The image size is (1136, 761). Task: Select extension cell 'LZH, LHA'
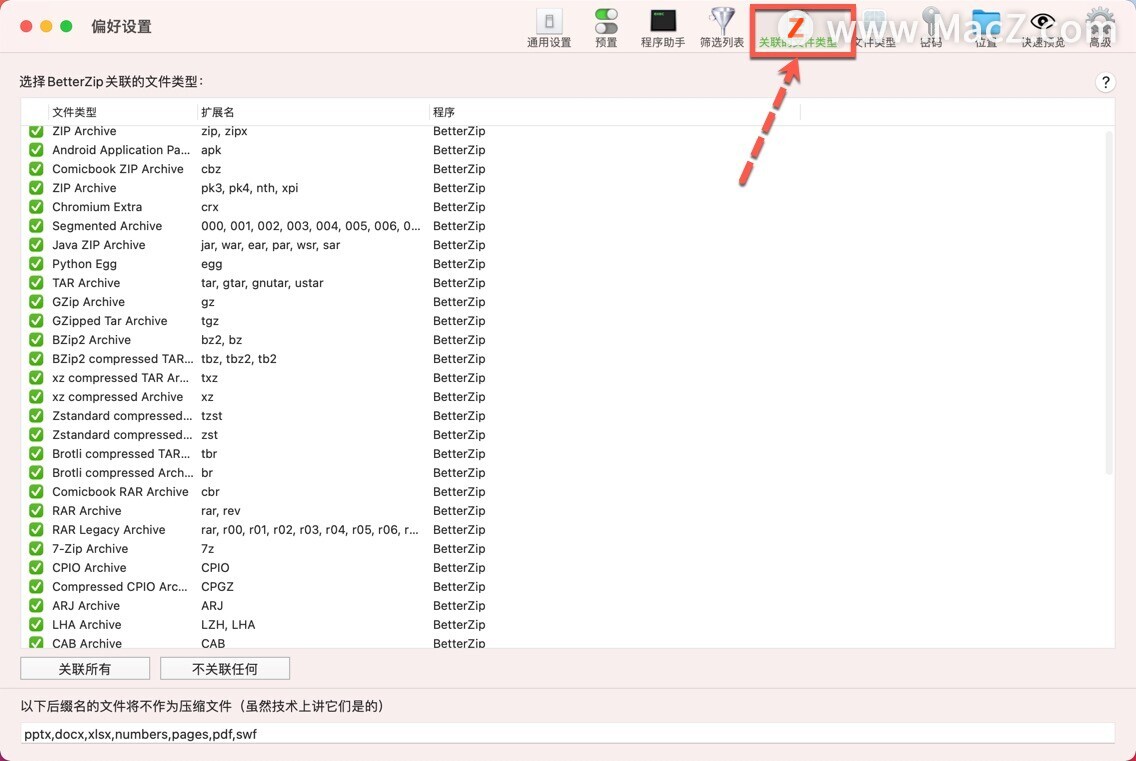pos(227,625)
